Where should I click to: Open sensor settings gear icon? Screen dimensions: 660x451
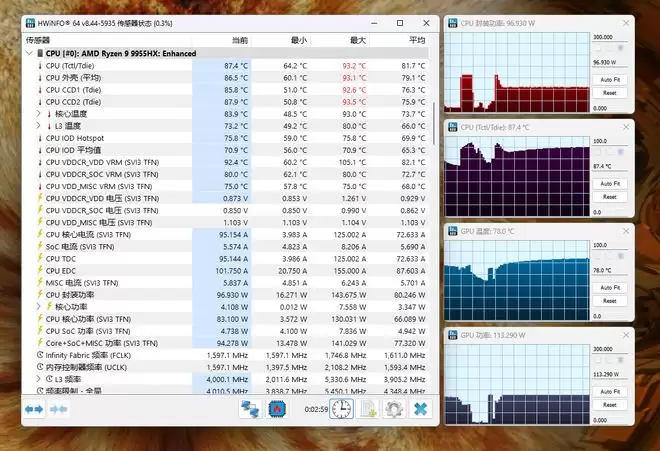click(x=394, y=409)
